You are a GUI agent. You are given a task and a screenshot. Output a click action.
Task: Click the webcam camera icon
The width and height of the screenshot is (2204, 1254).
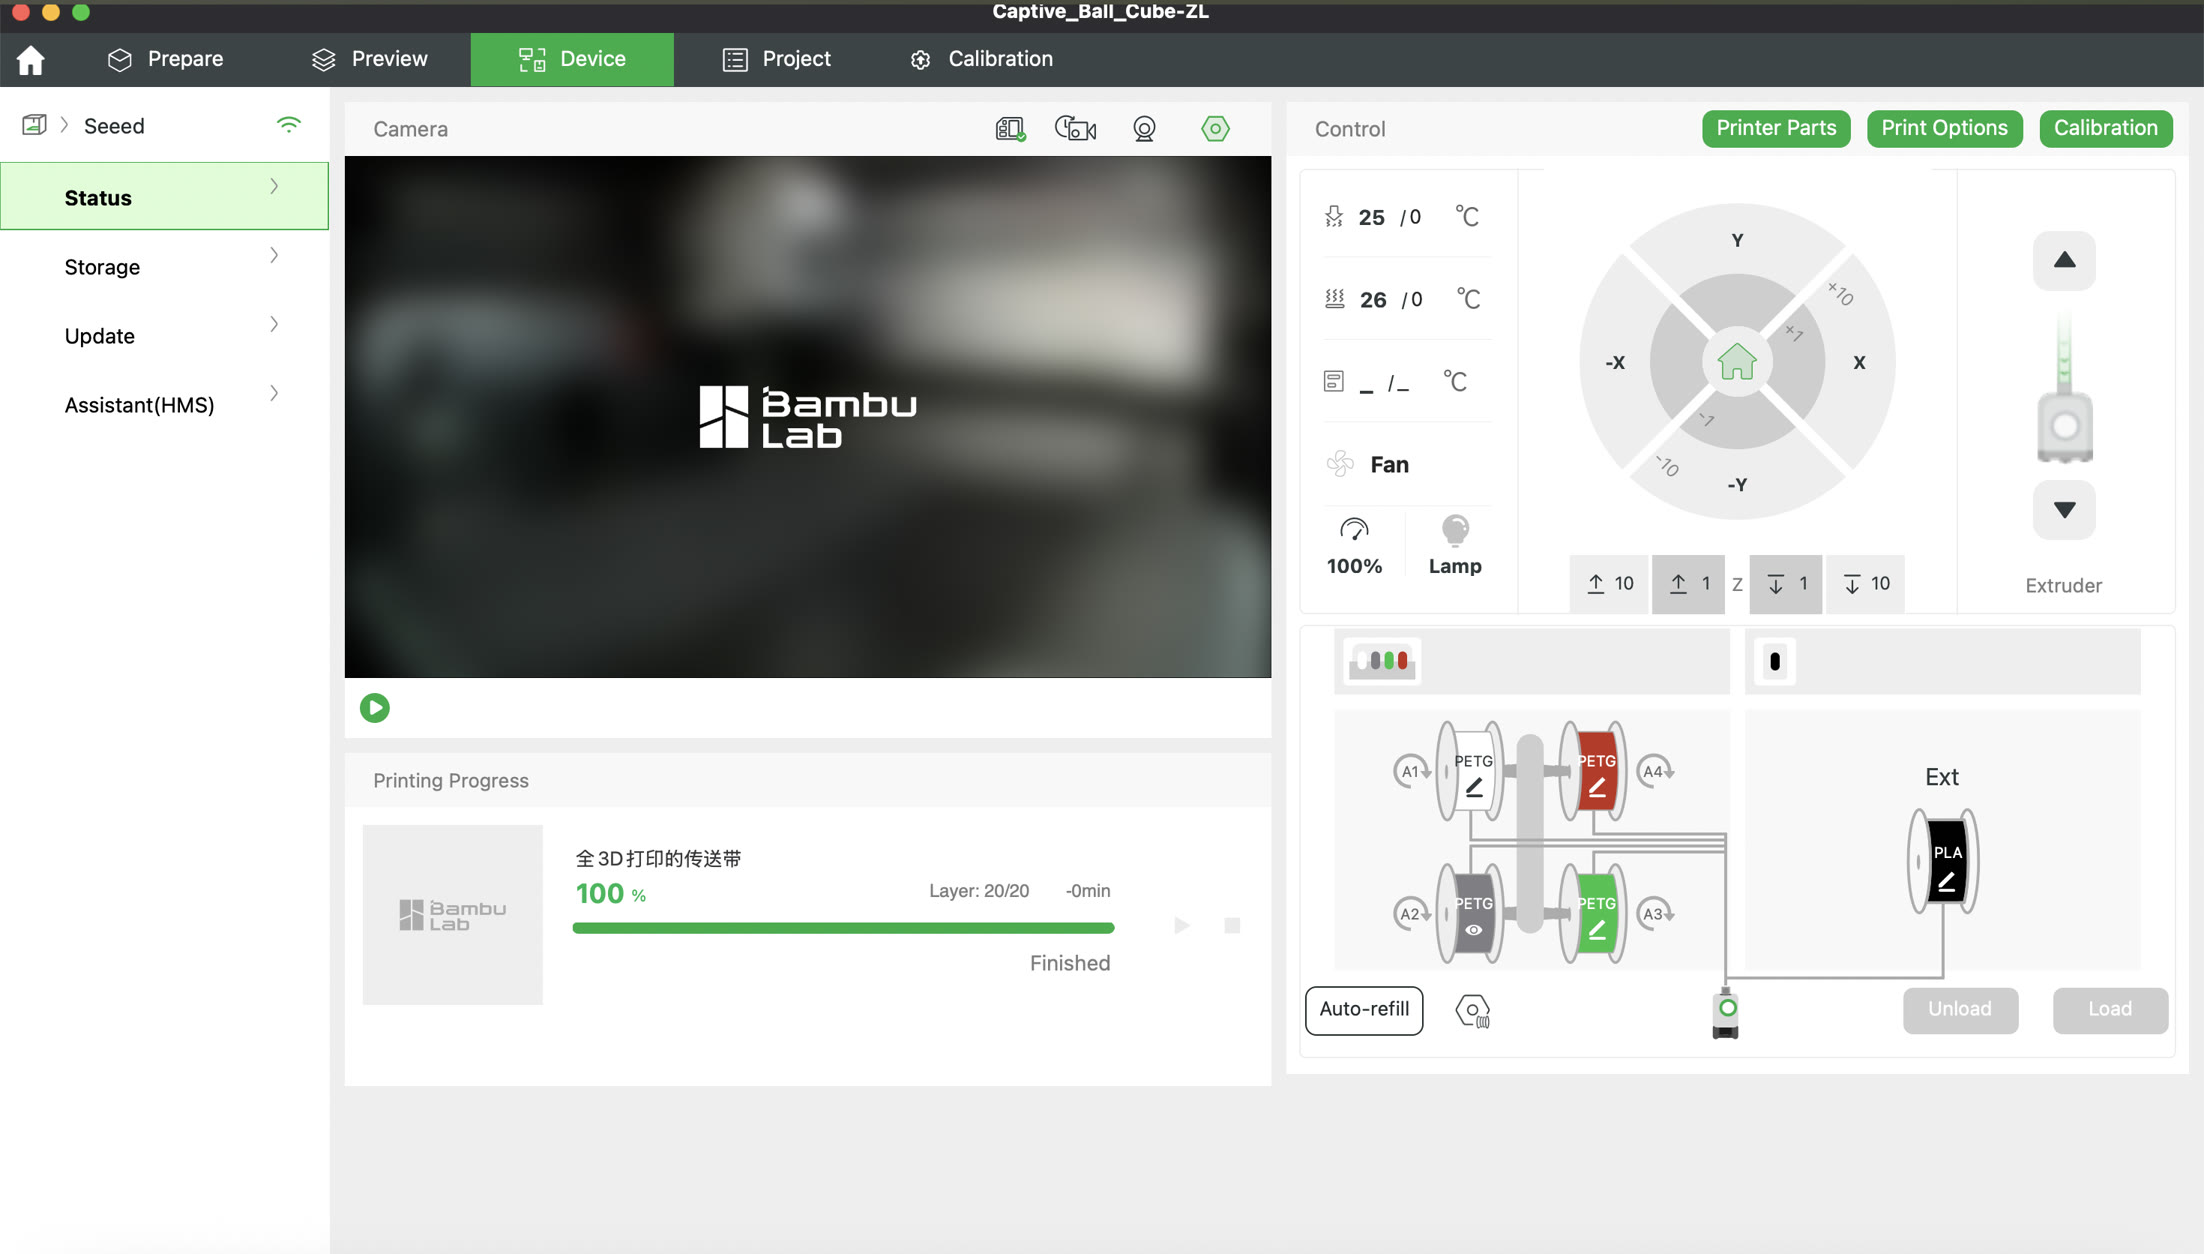click(1144, 129)
